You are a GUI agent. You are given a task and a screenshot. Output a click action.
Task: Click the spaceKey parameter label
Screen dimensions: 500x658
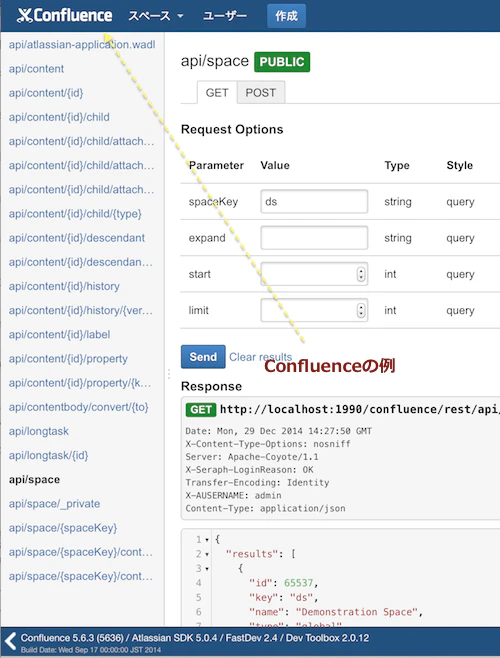(213, 202)
